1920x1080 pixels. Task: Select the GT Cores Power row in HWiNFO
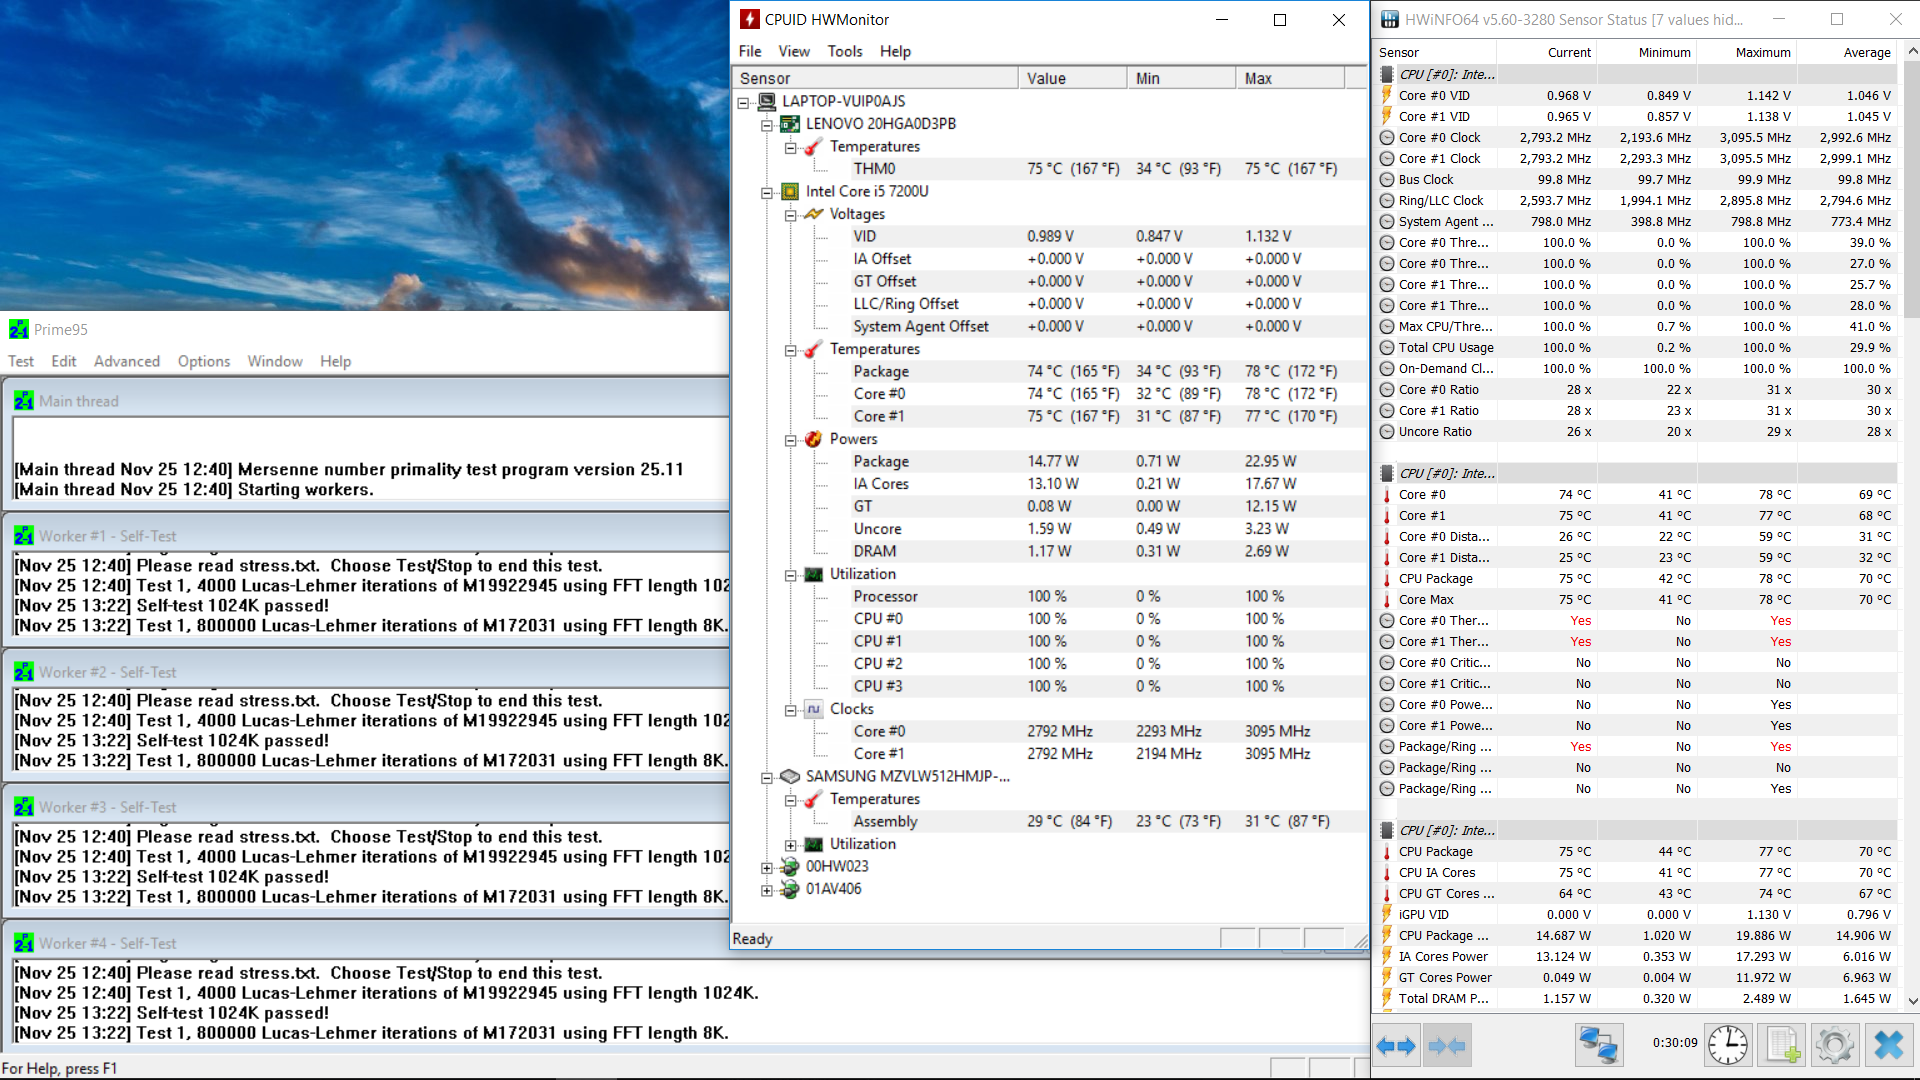click(x=1636, y=977)
